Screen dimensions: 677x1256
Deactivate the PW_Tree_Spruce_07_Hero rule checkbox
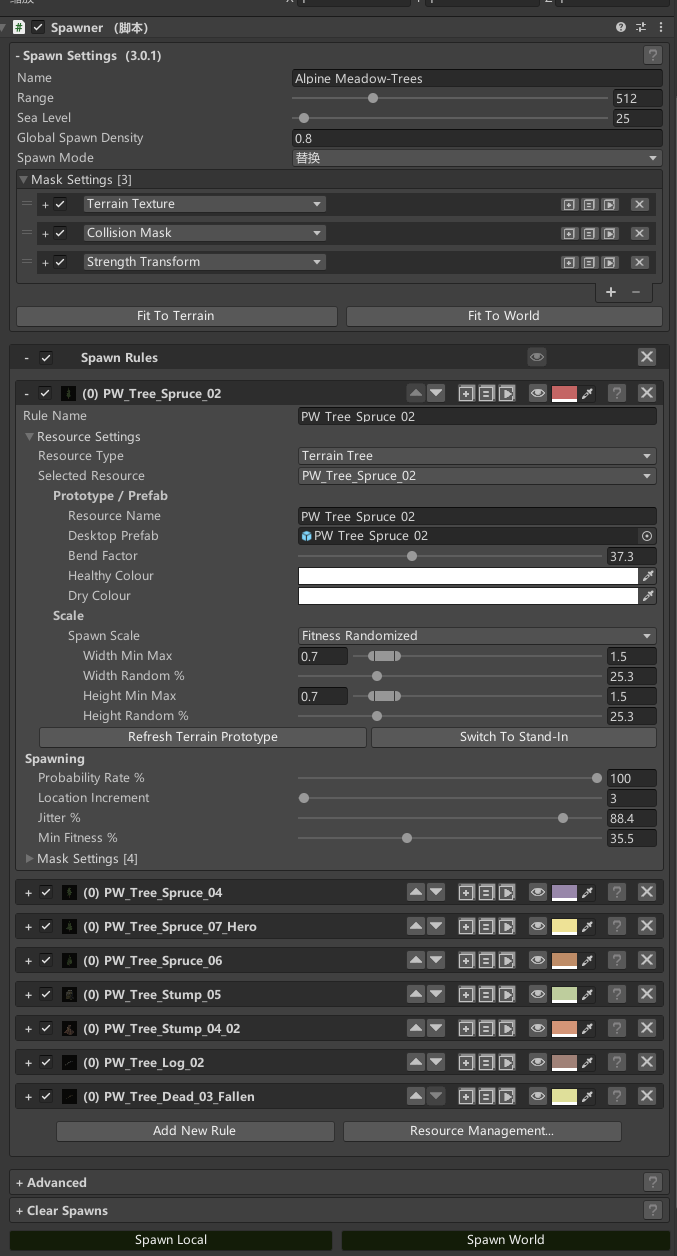pyautogui.click(x=45, y=927)
